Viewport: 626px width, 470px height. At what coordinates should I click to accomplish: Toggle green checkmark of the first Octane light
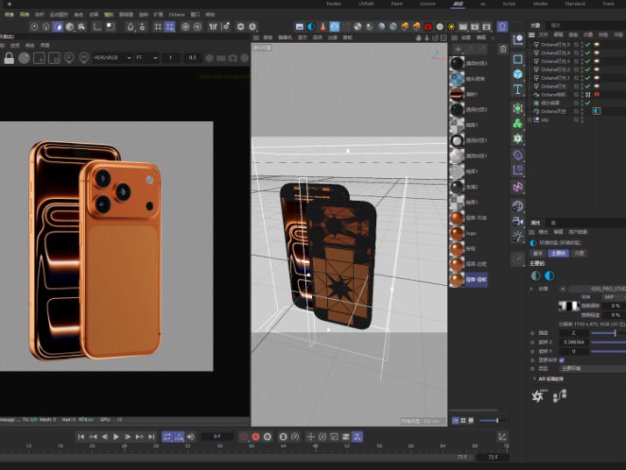(x=588, y=46)
